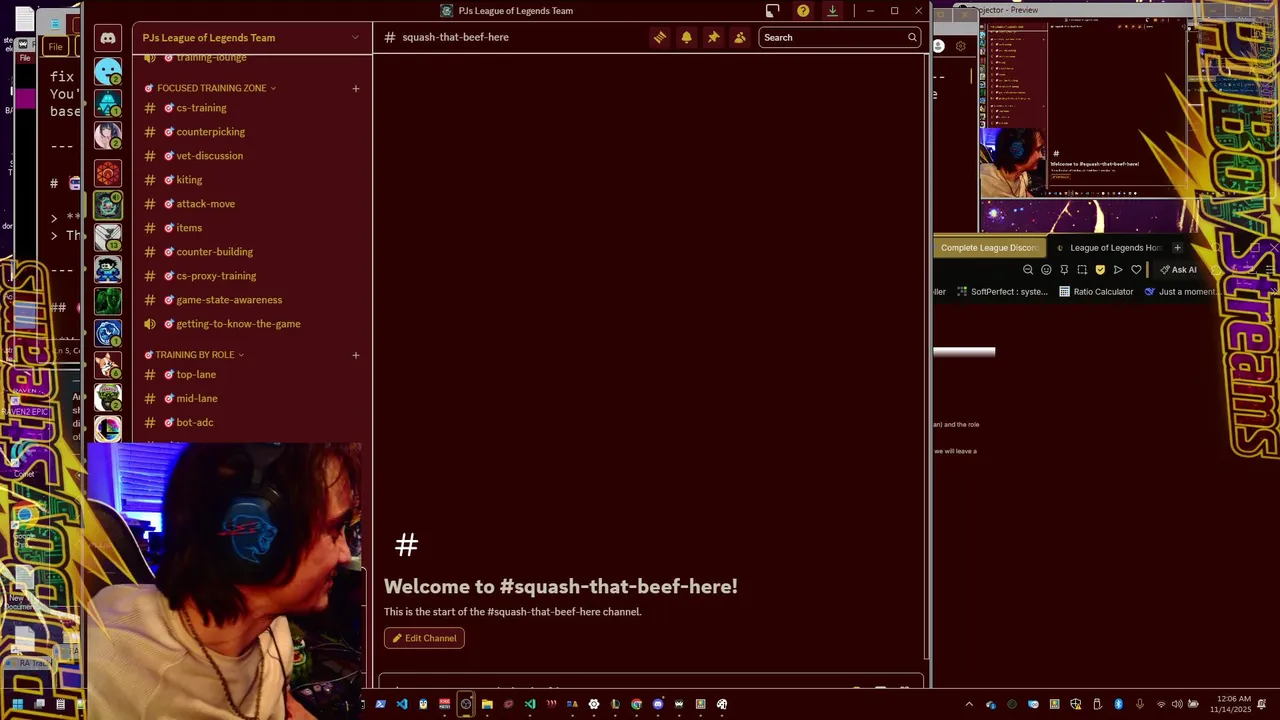Image resolution: width=1280 pixels, height=720 pixels.
Task: Click Chrome icon on the taskbar
Action: (x=636, y=704)
